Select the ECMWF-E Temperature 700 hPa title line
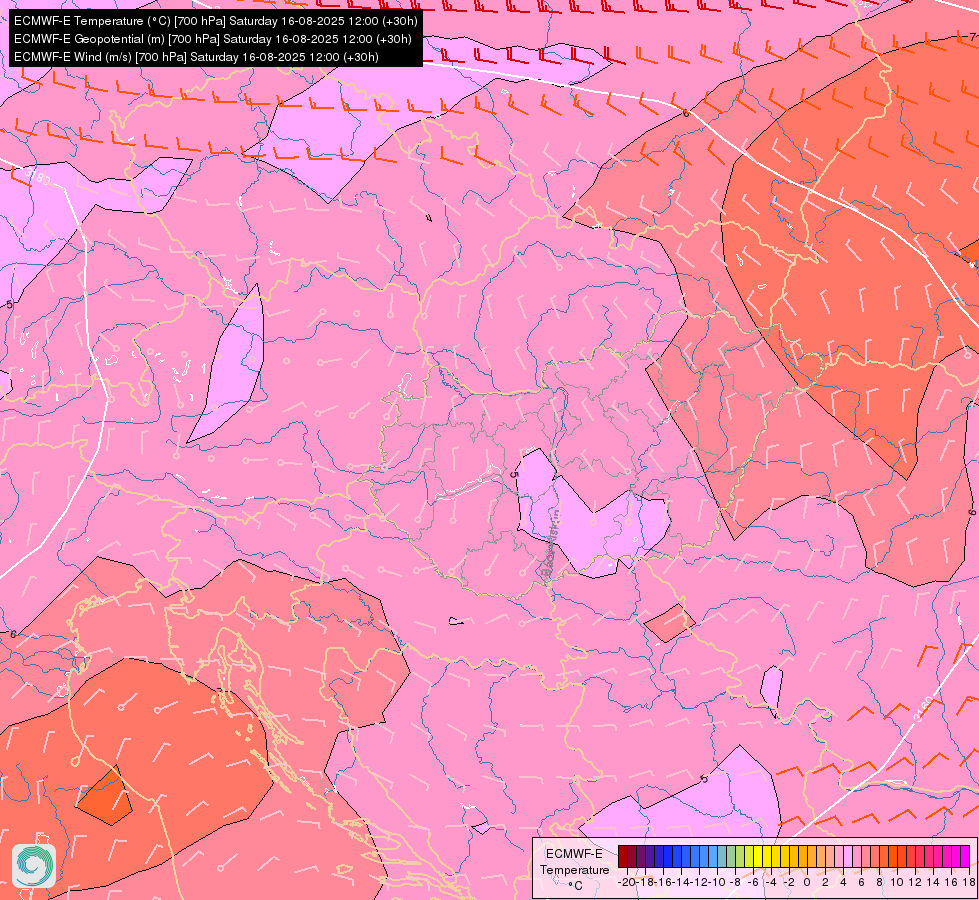 coord(215,21)
